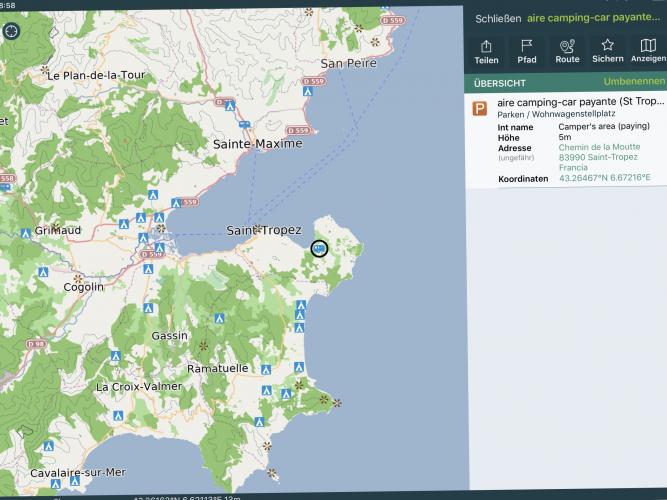
Task: Open the Pfad flag tool
Action: (527, 51)
